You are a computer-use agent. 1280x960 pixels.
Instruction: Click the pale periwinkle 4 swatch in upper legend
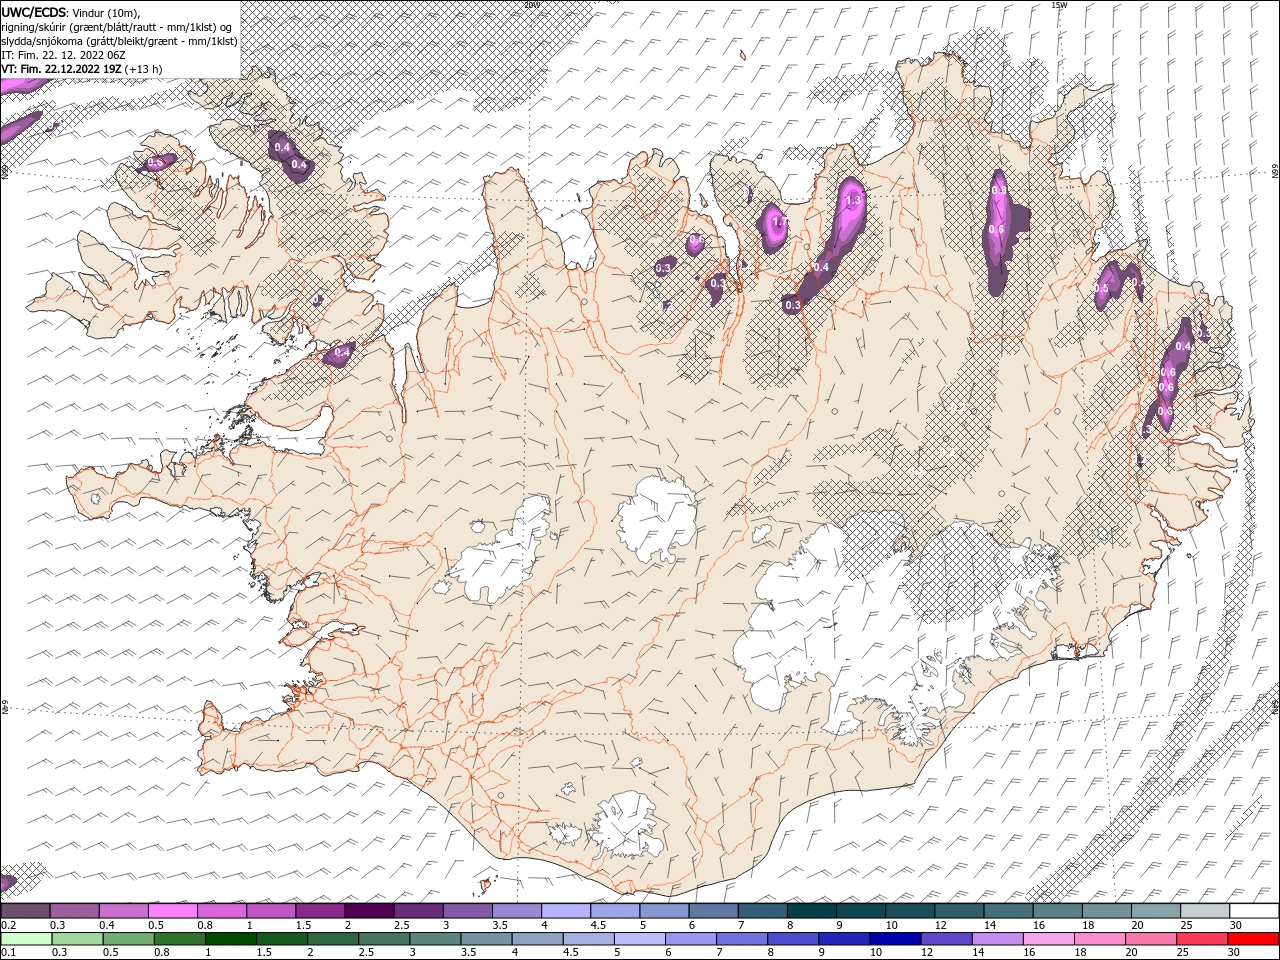[x=565, y=911]
